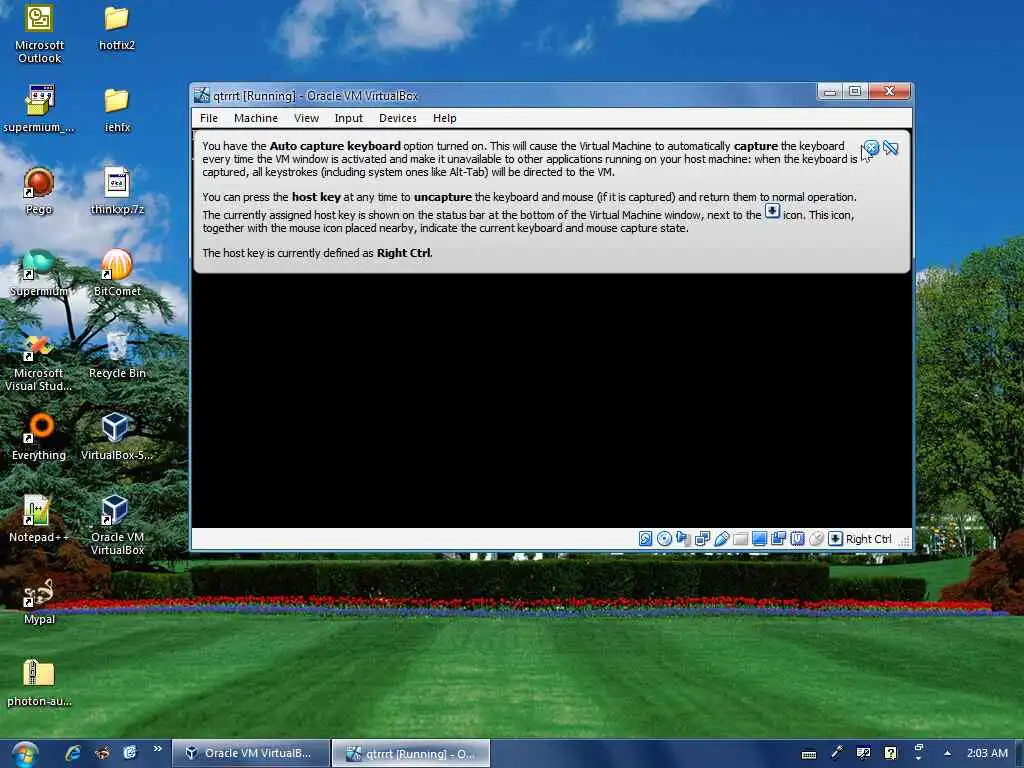This screenshot has width=1024, height=768.
Task: Click the optical disc icon in status bar
Action: (x=664, y=539)
